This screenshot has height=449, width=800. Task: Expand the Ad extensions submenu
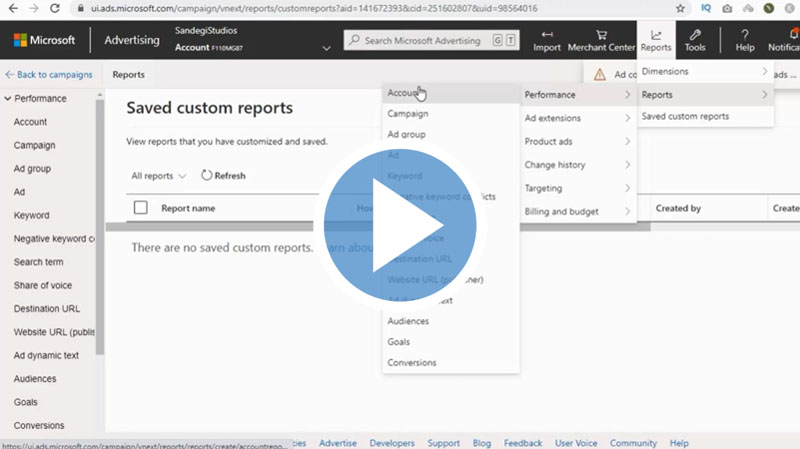click(x=578, y=118)
